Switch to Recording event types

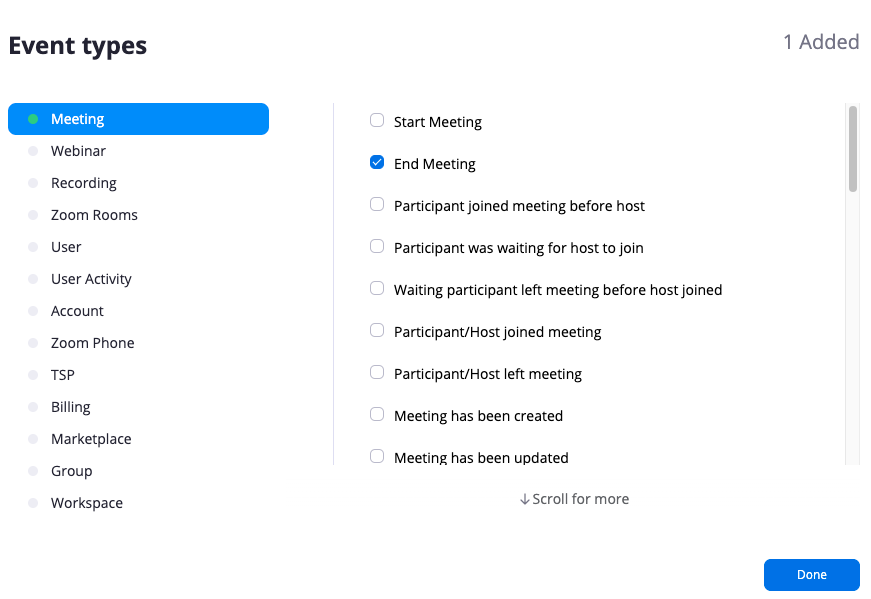[x=84, y=183]
